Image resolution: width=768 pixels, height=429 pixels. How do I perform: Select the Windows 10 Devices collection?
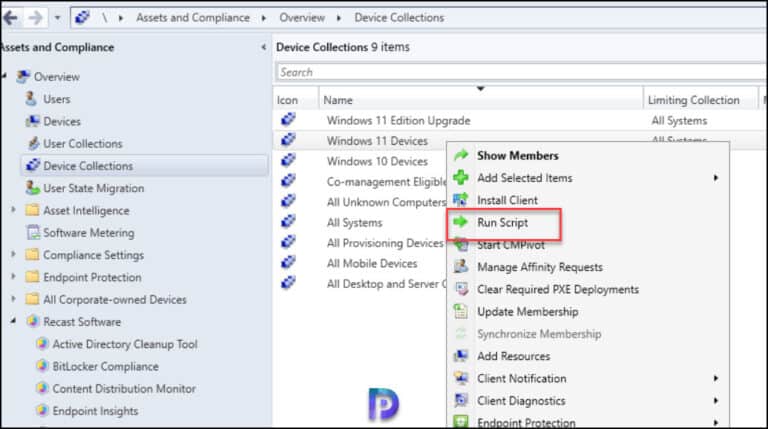pos(377,161)
